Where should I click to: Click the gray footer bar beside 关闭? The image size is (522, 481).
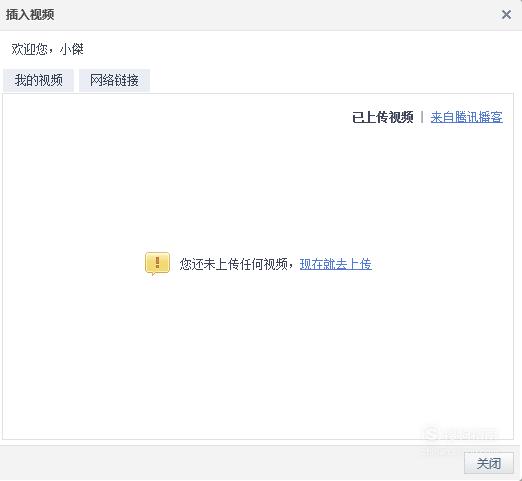230,463
